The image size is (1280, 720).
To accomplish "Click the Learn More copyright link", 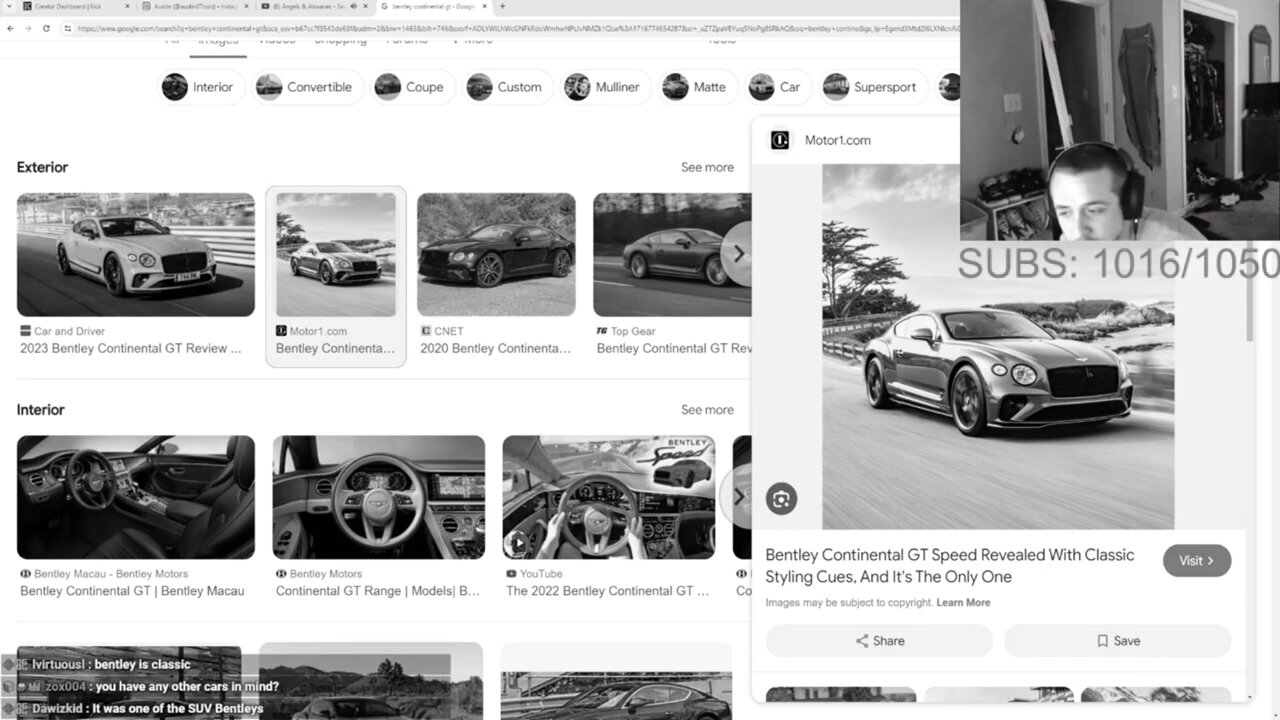I will [963, 603].
